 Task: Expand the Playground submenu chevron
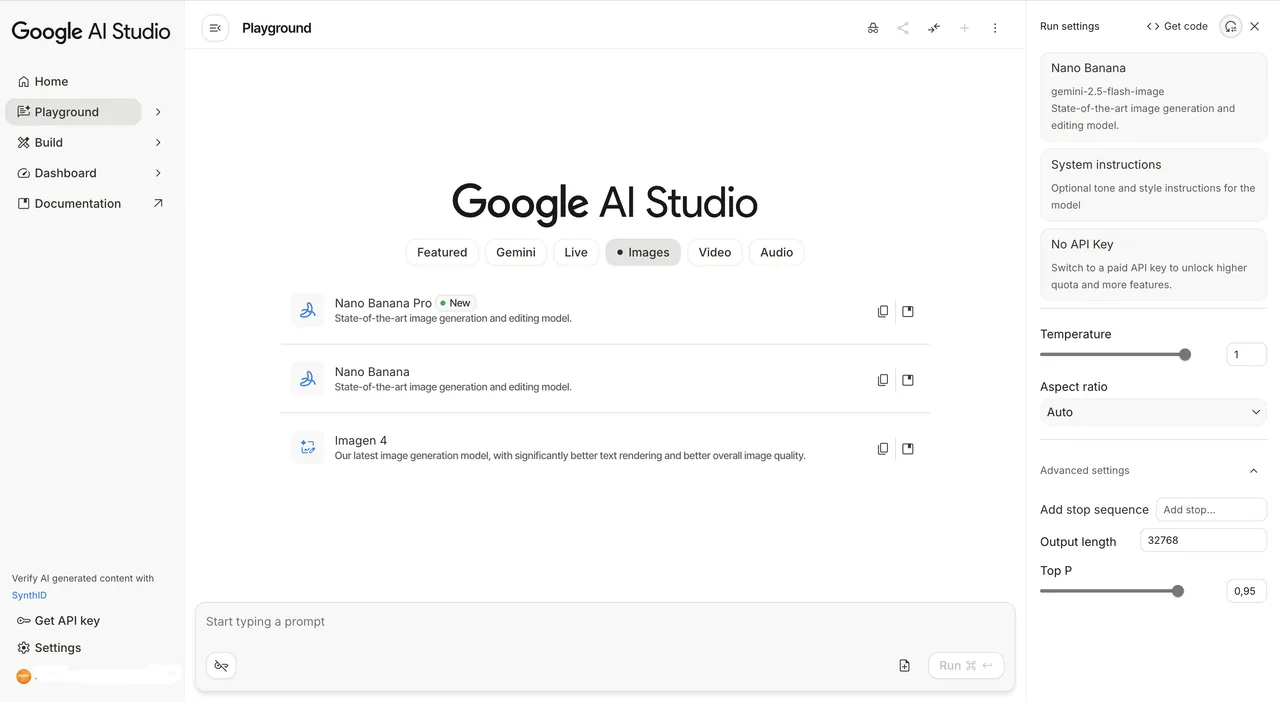click(158, 112)
